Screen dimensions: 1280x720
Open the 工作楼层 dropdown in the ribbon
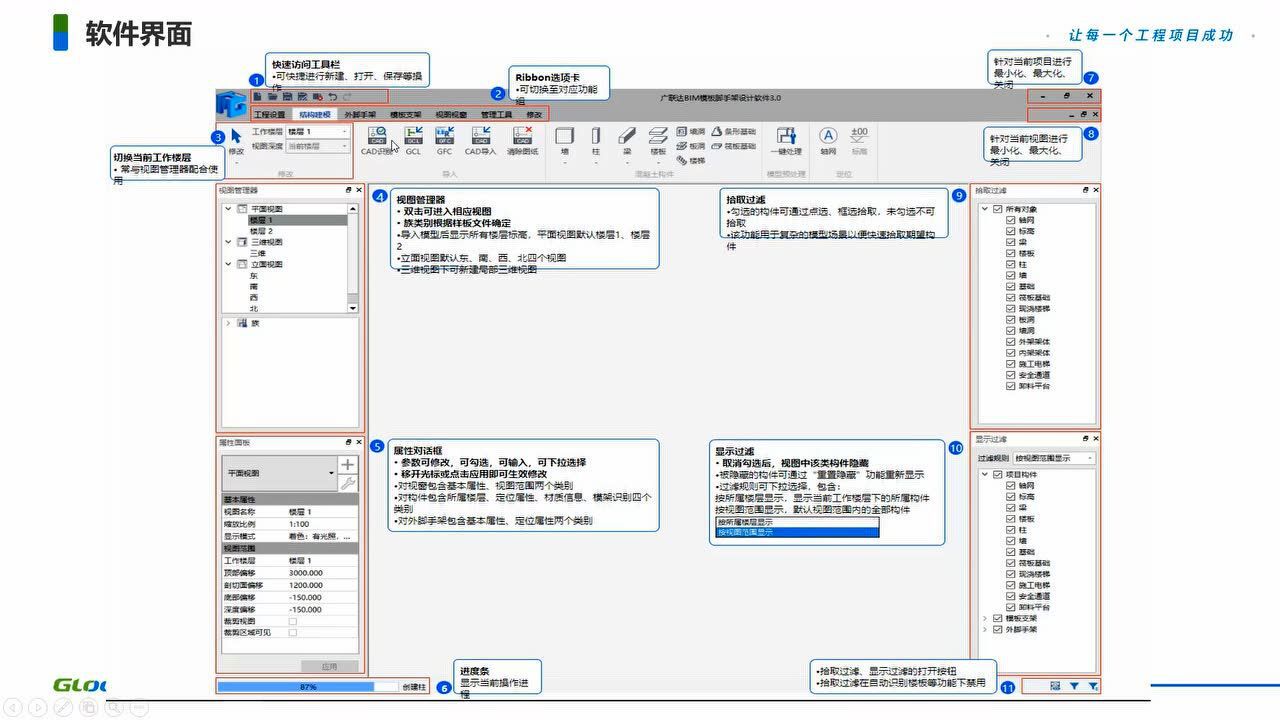pos(318,131)
